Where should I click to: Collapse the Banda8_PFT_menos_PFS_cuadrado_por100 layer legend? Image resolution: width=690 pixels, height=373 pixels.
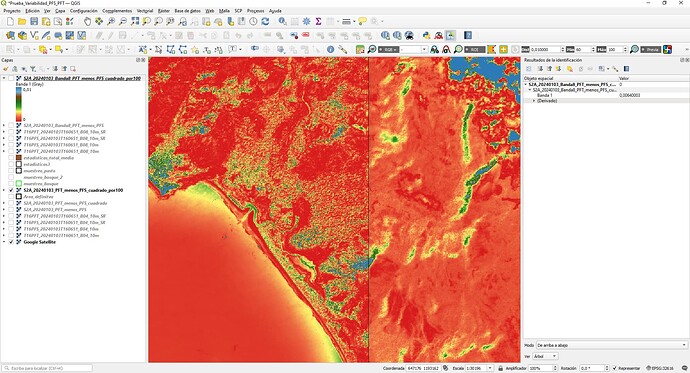[x=4, y=78]
